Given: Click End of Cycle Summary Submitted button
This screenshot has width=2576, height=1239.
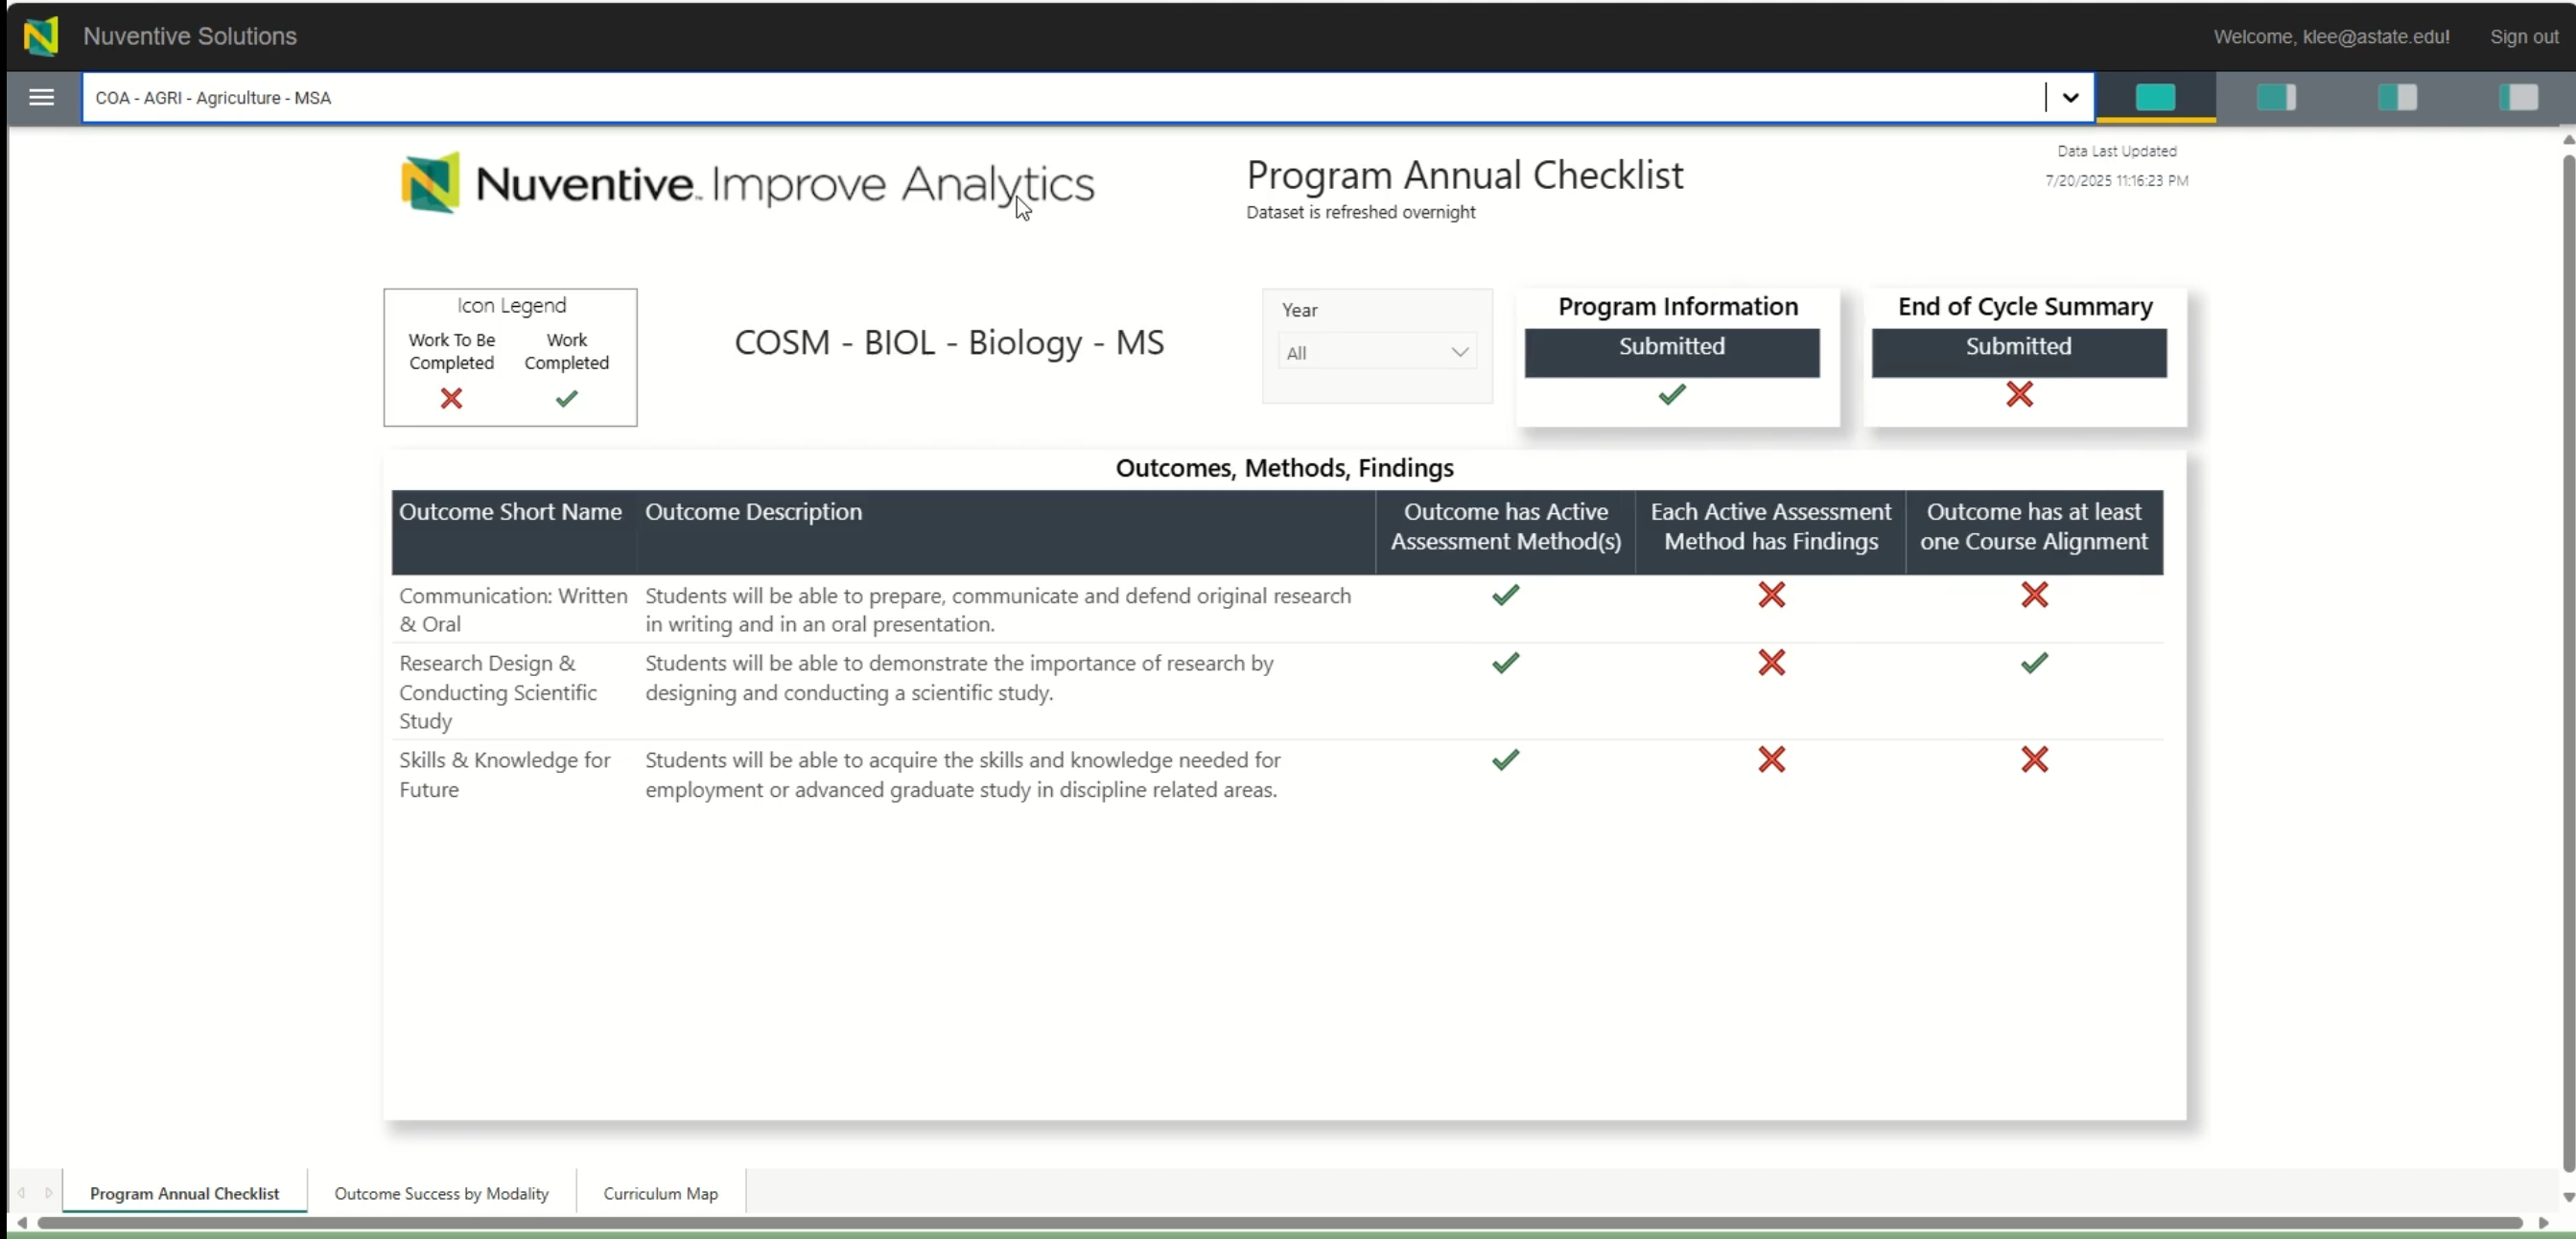Looking at the screenshot, I should 2019,352.
